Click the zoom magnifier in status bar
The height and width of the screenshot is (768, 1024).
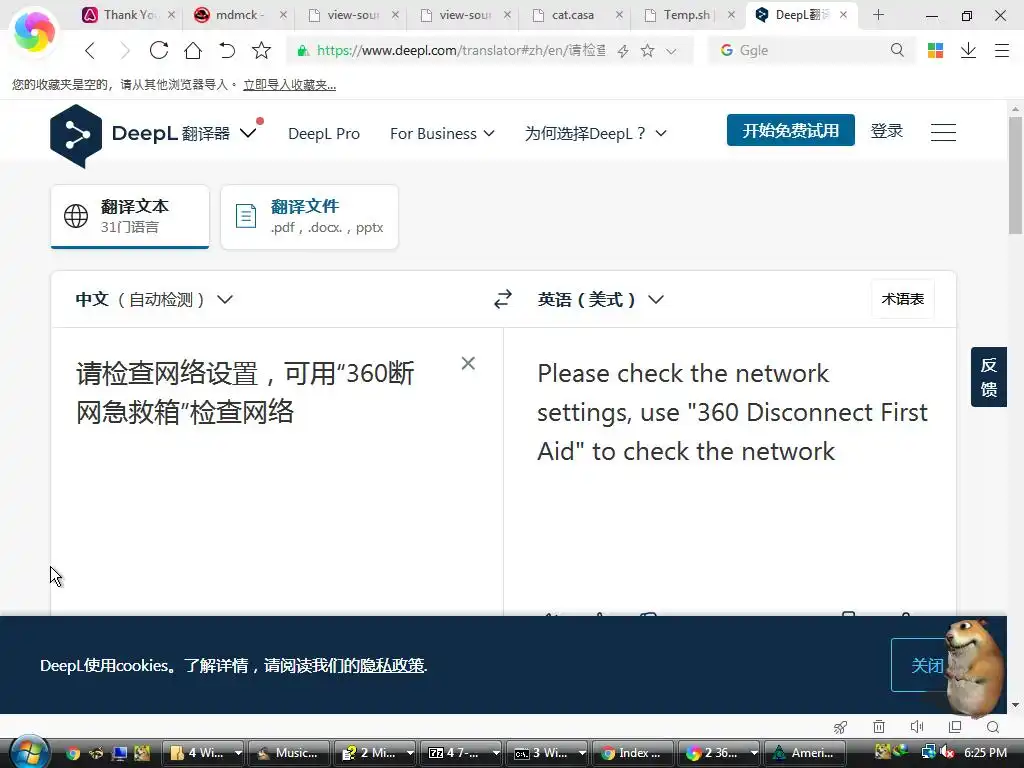click(x=993, y=727)
